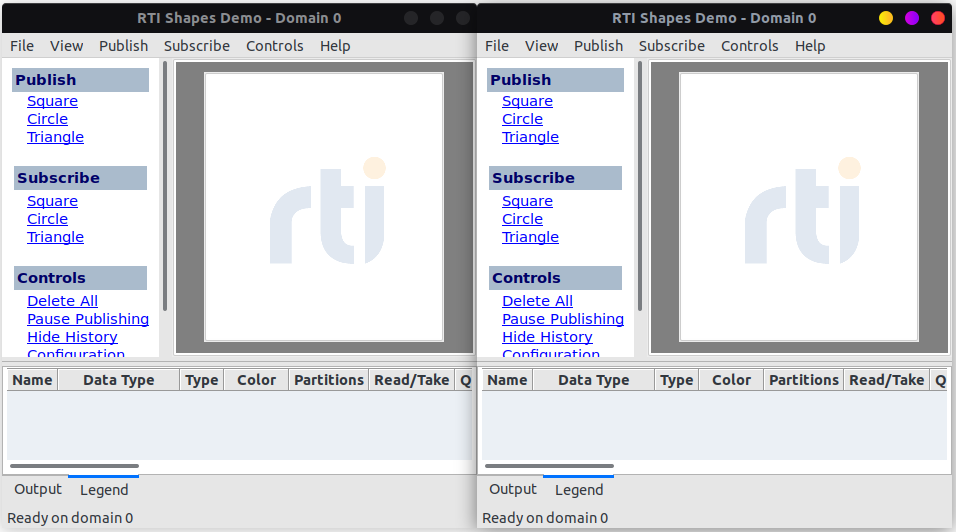
Task: Sort by Color column in left window
Action: (257, 380)
